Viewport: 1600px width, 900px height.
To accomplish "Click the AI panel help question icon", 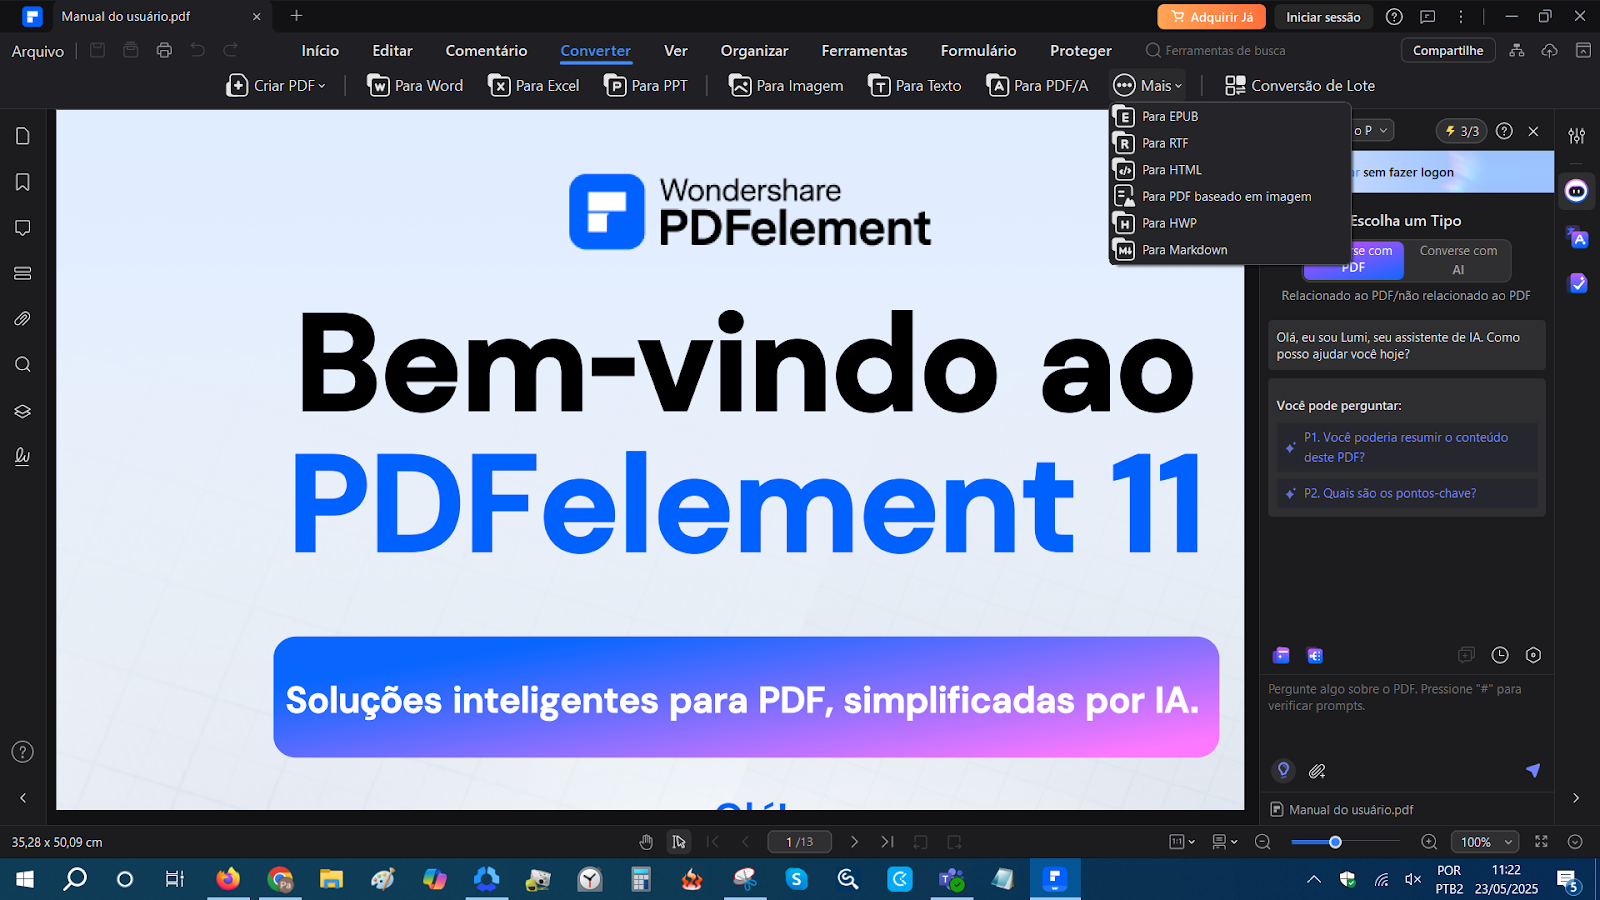I will click(x=1504, y=131).
